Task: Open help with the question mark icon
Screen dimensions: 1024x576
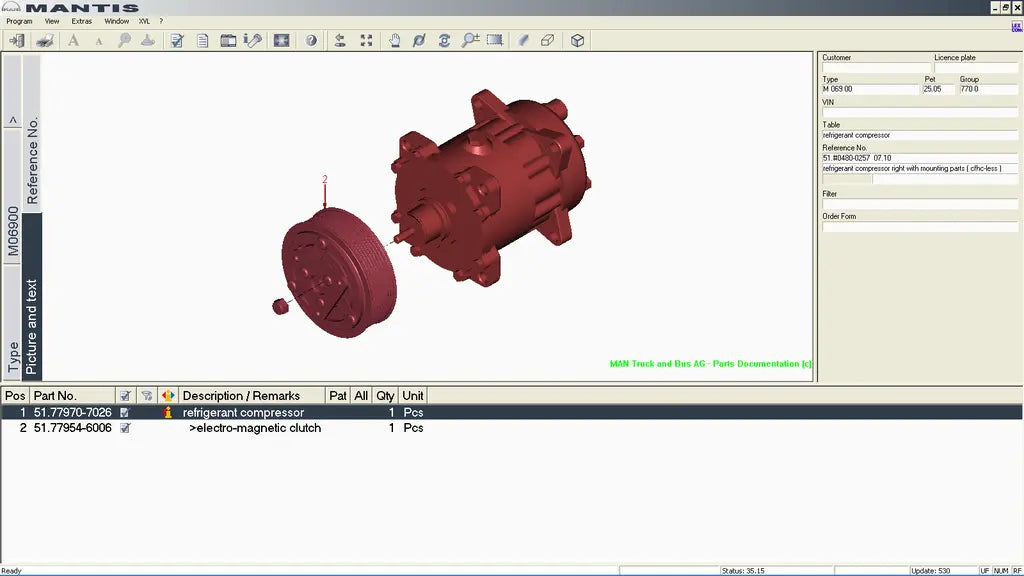Action: click(x=311, y=41)
